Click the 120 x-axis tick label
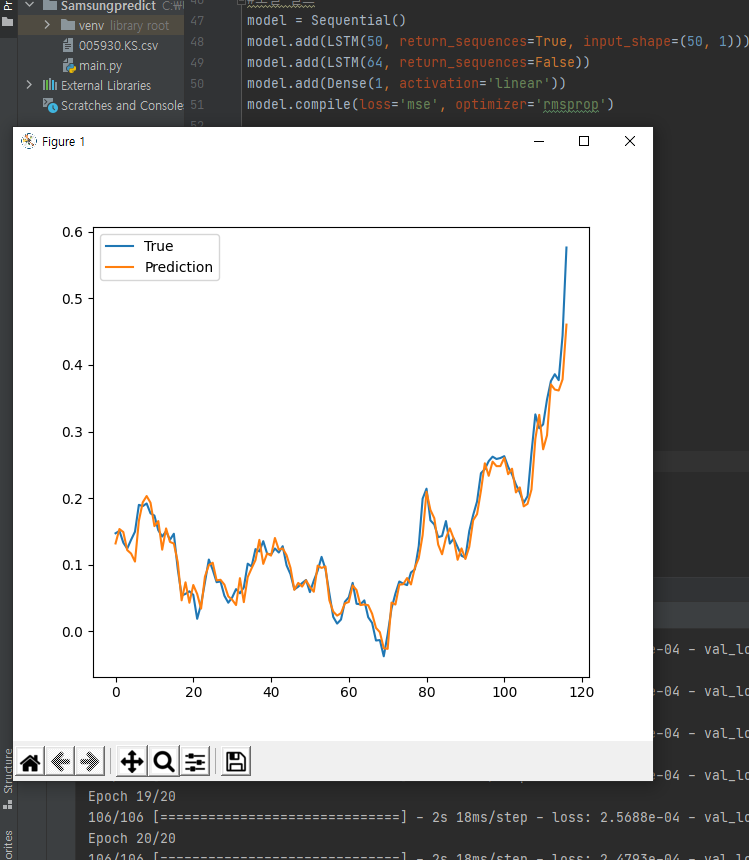 click(581, 692)
